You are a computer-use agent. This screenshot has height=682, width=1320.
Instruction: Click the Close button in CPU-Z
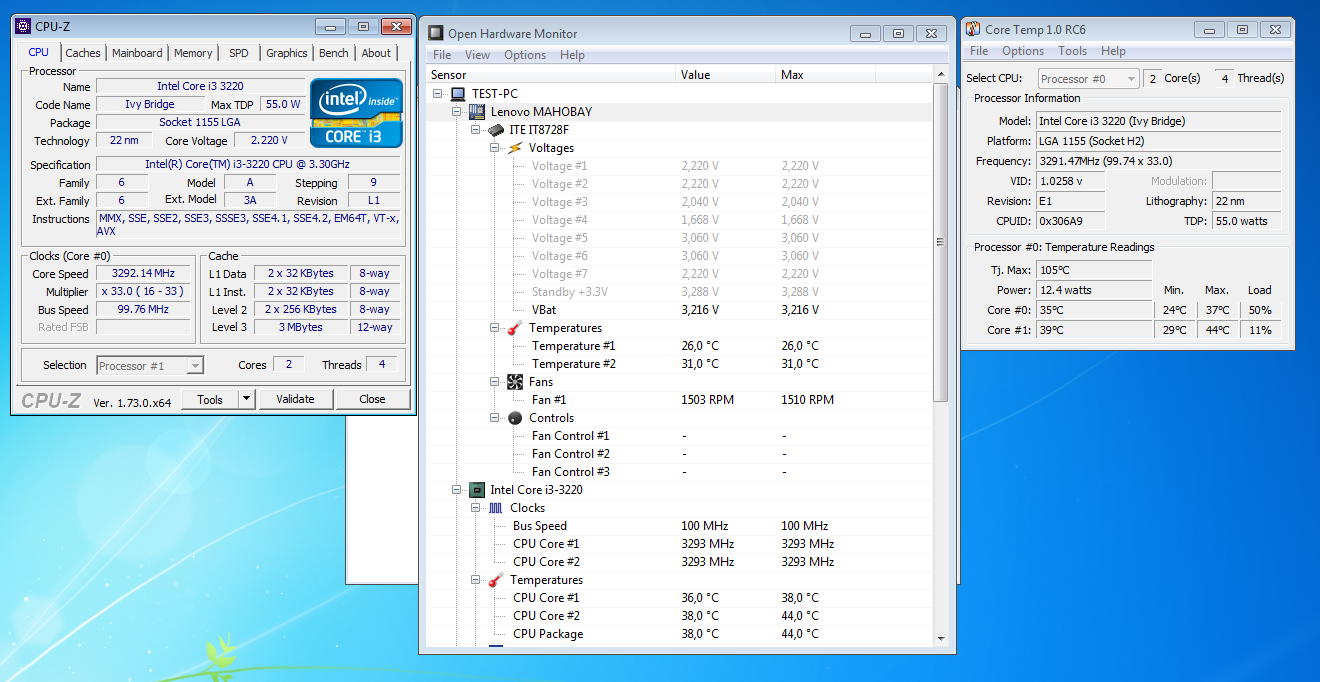coord(372,399)
